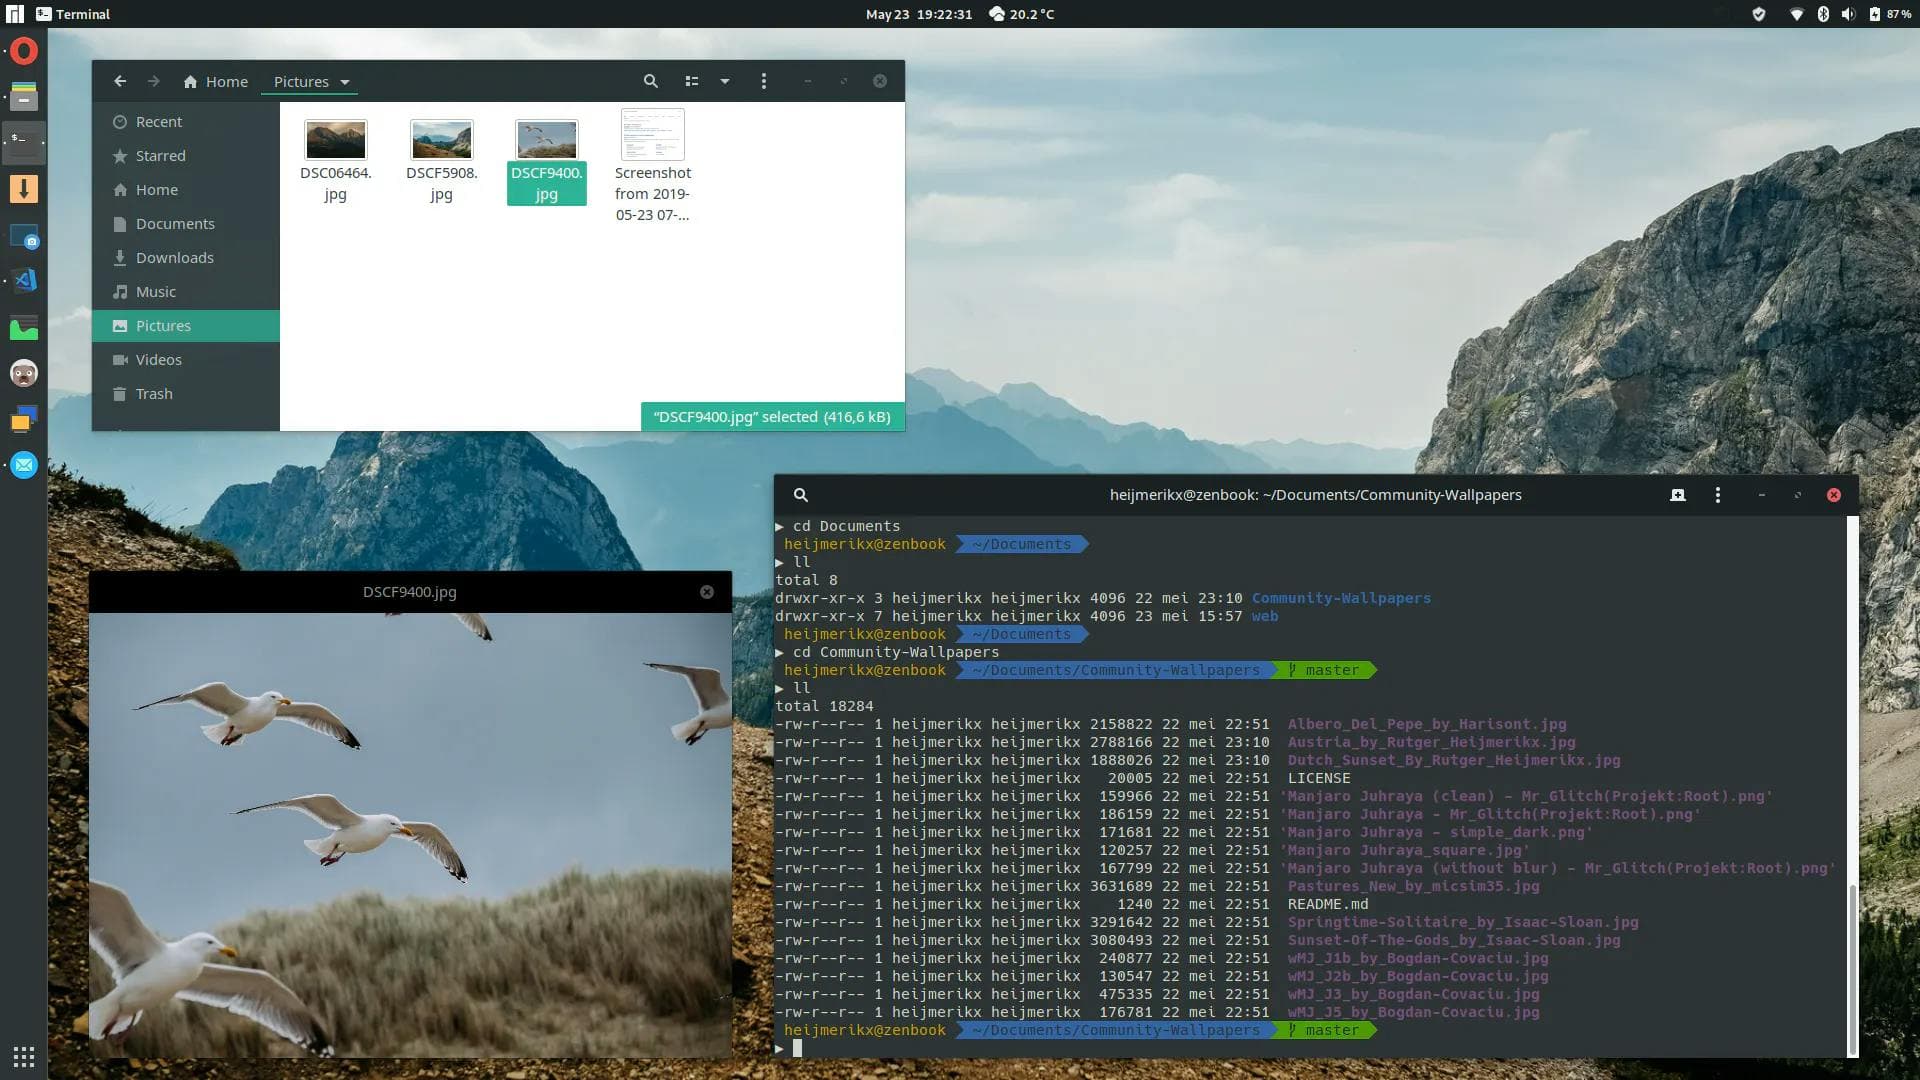The height and width of the screenshot is (1080, 1920).
Task: Open the system monitor dock icon
Action: pyautogui.click(x=24, y=328)
